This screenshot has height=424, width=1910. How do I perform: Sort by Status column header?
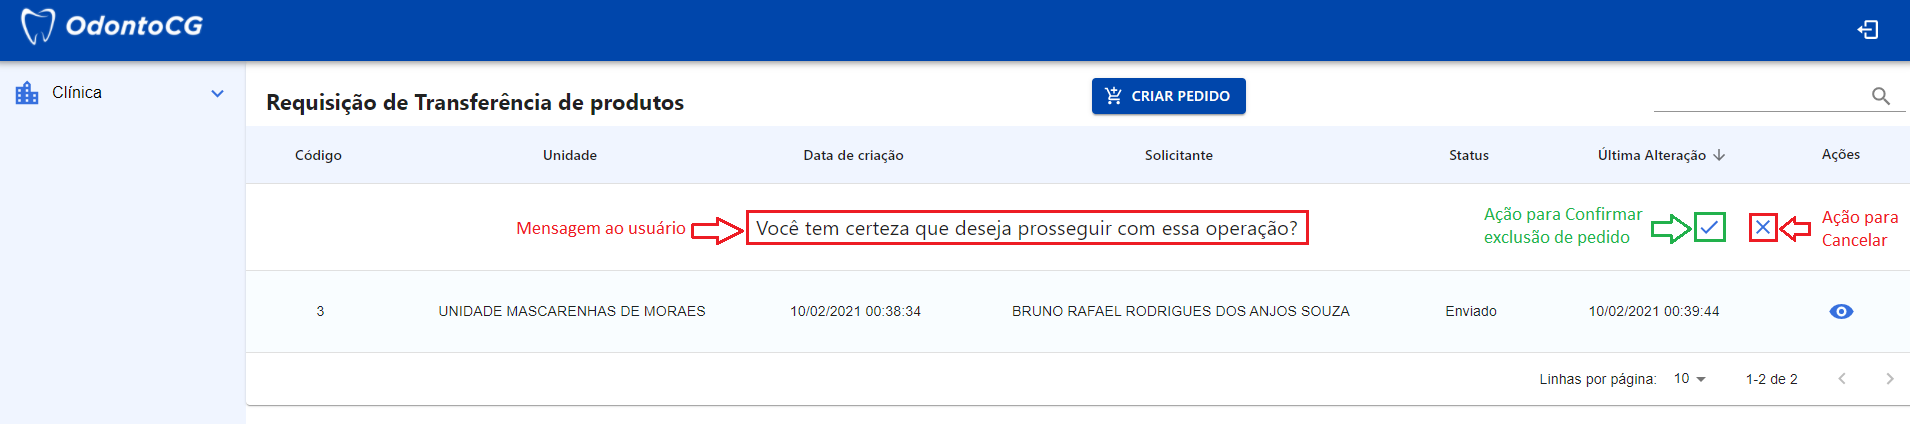click(x=1468, y=155)
